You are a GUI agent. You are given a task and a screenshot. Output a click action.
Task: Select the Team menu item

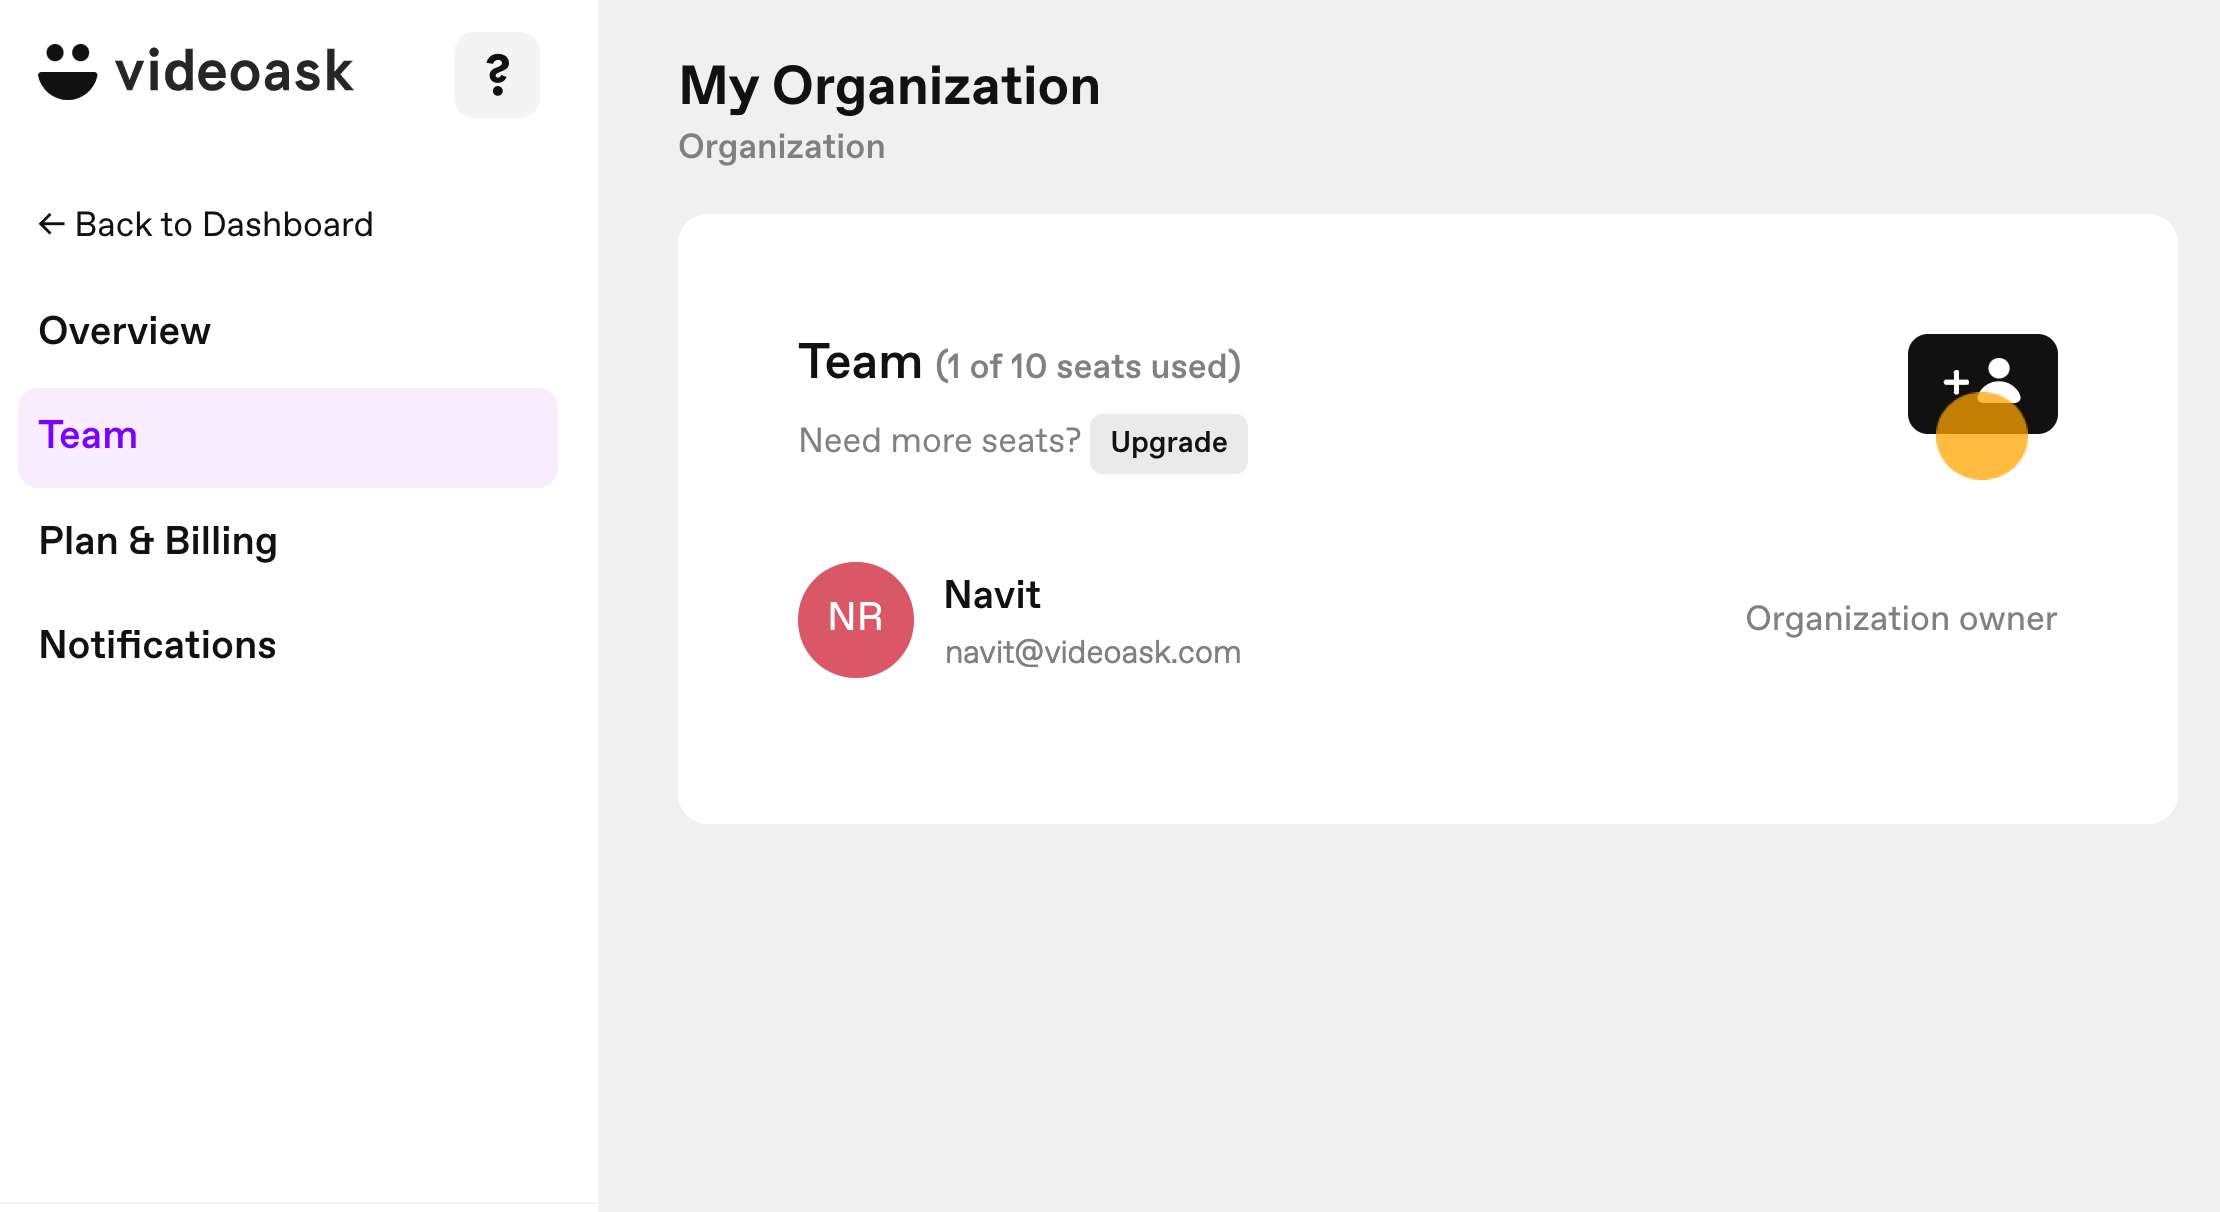tap(288, 438)
